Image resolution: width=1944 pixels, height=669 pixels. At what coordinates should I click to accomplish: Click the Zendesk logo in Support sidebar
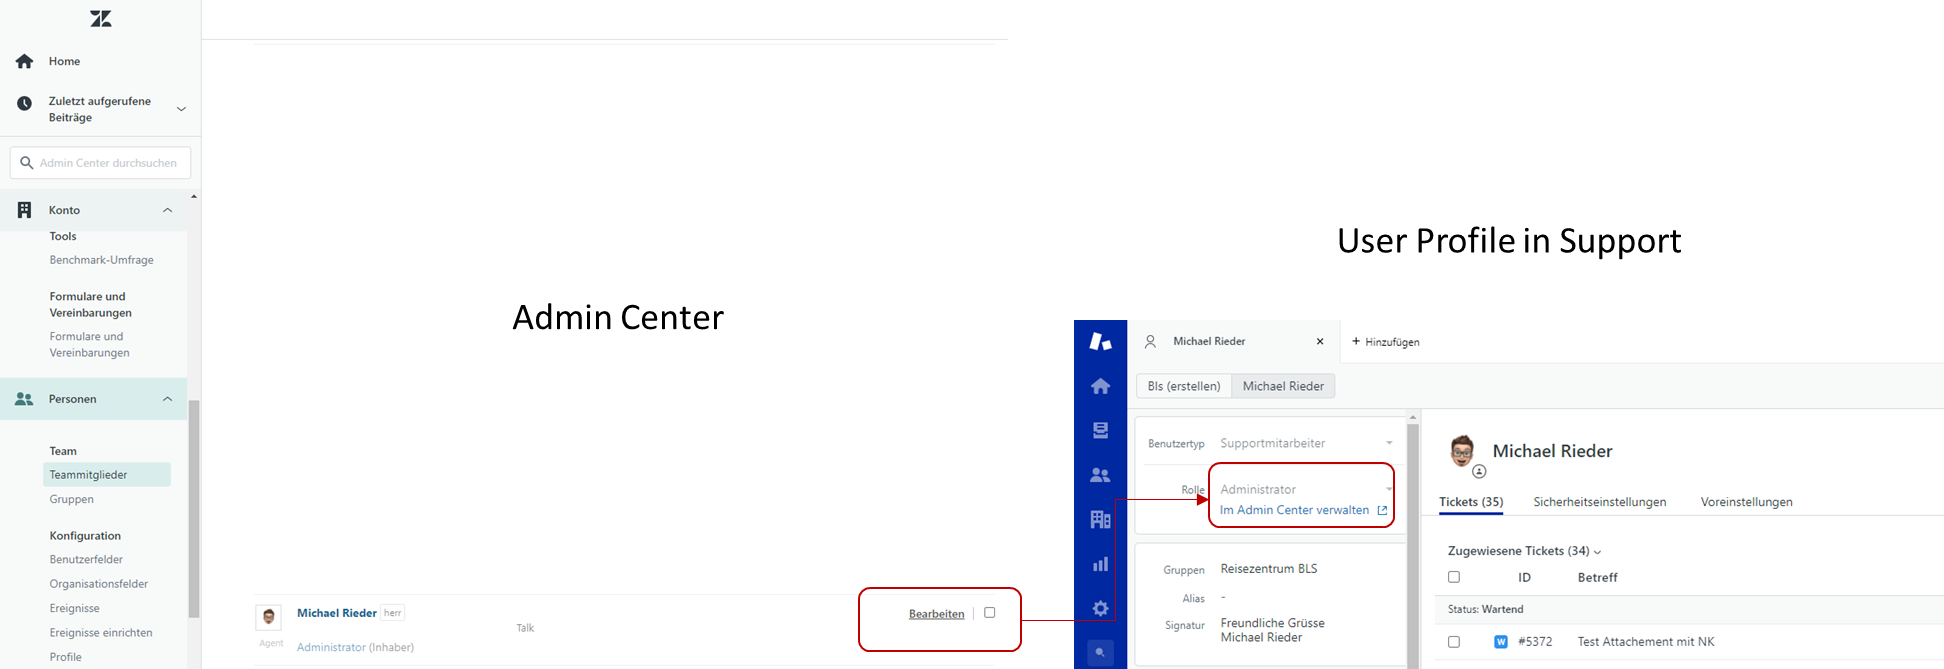(x=1100, y=342)
